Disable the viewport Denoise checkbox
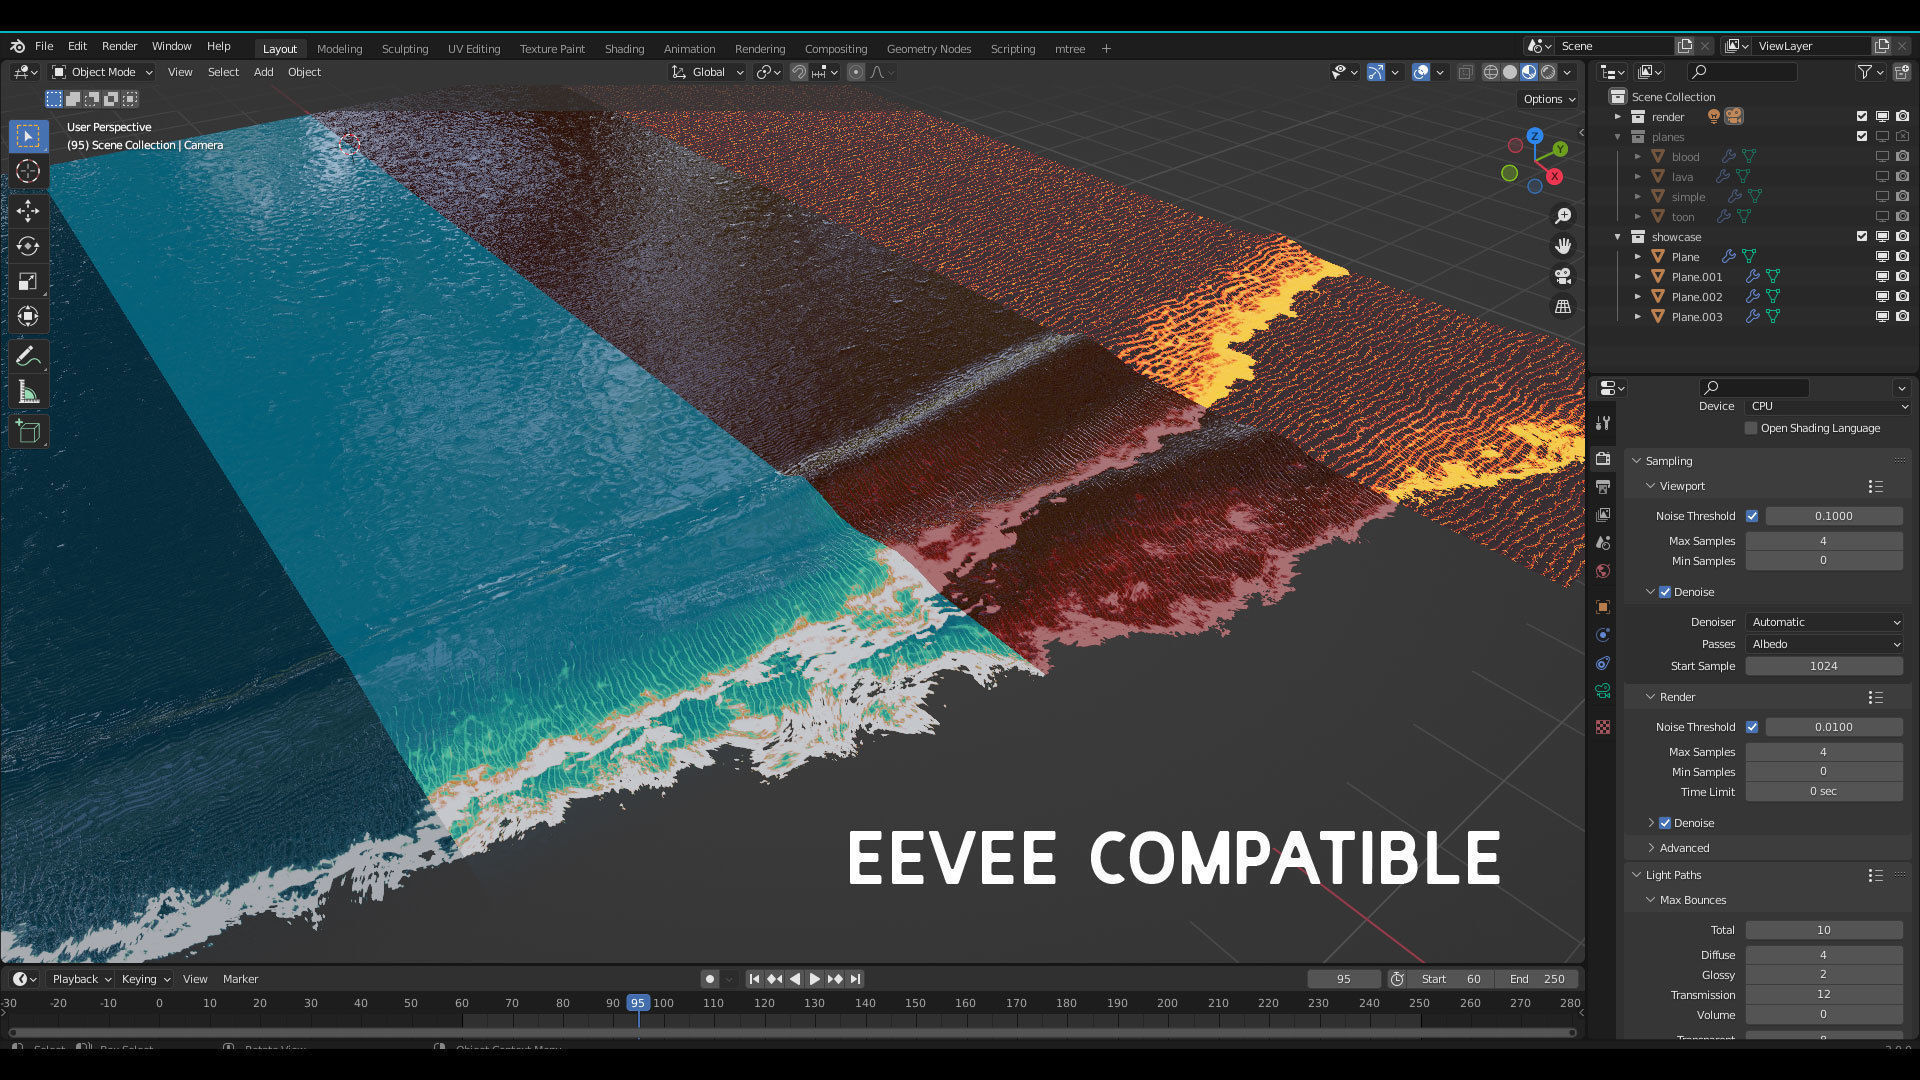 (1665, 592)
